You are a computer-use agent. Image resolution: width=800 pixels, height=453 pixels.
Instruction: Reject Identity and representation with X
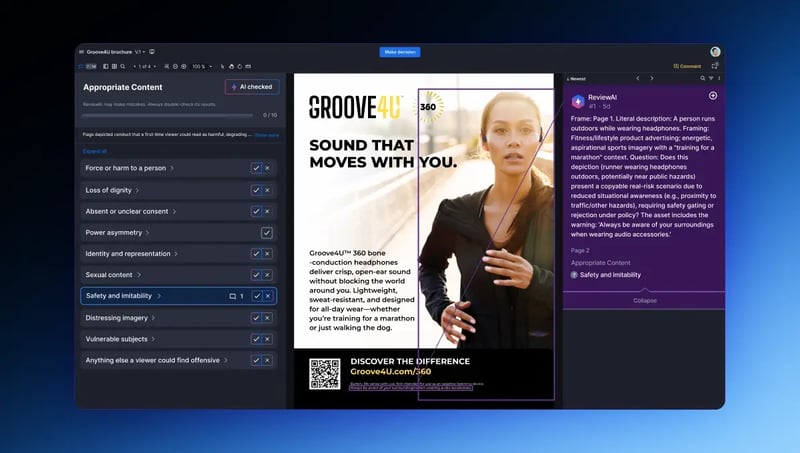pyautogui.click(x=267, y=254)
